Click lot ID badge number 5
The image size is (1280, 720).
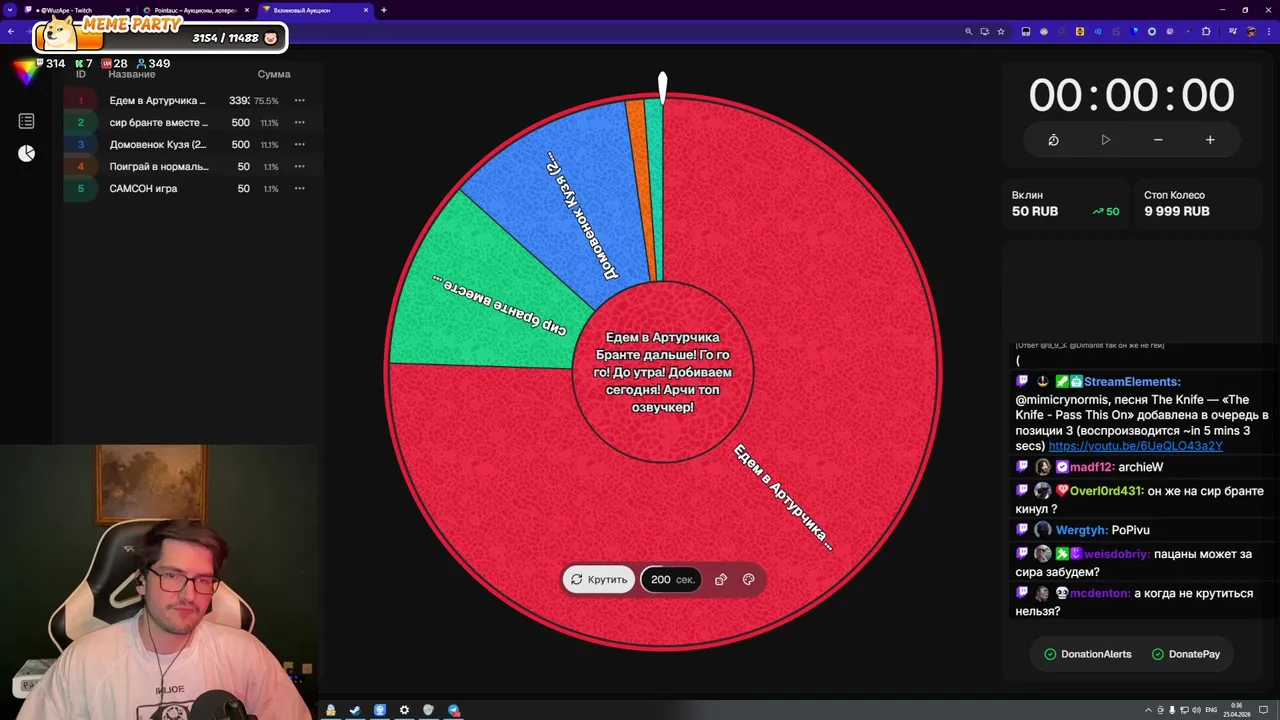pos(81,189)
